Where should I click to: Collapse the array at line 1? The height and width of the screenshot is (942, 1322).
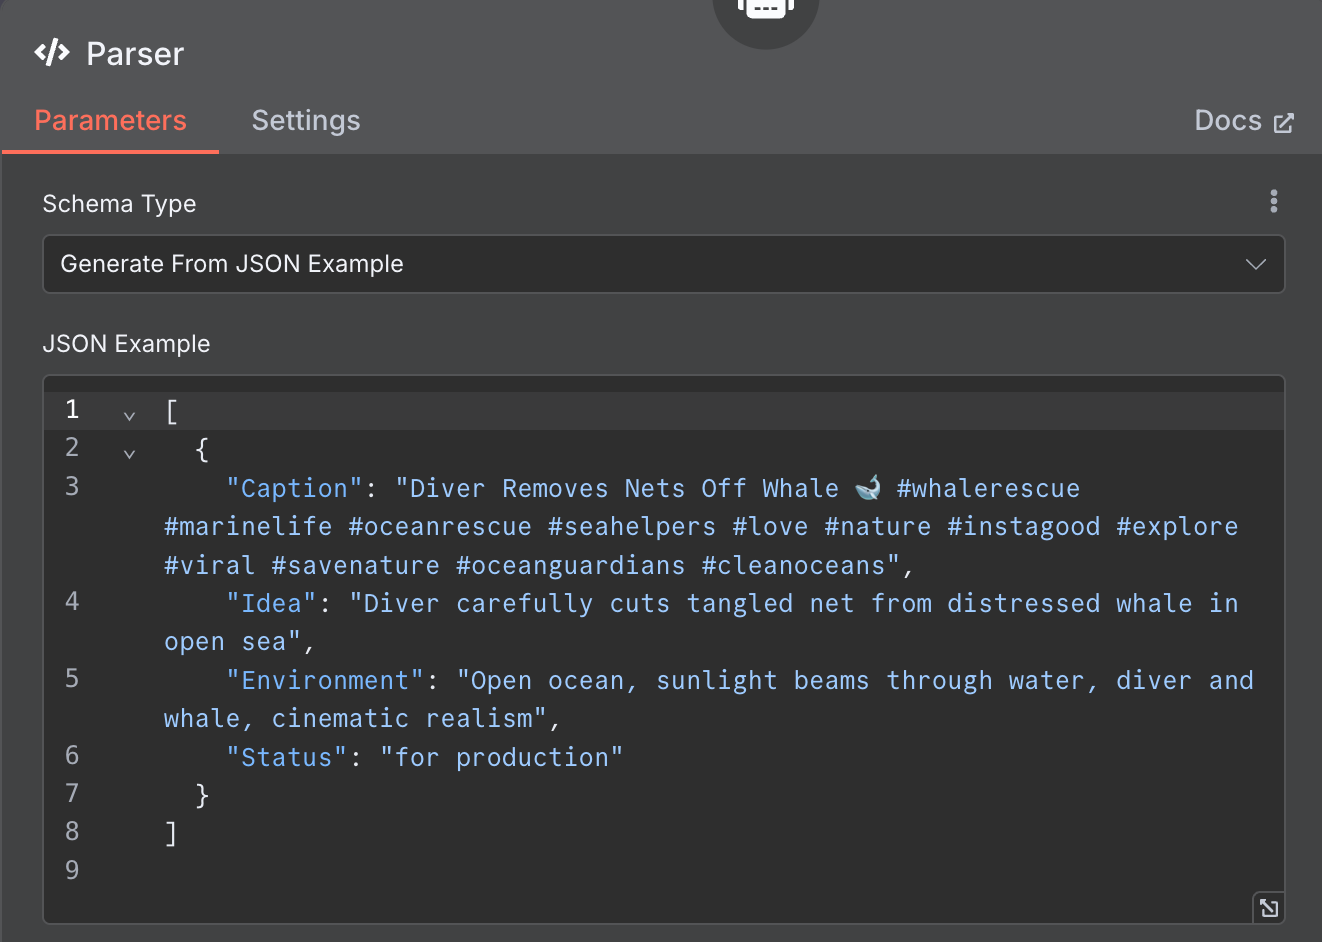pos(129,414)
